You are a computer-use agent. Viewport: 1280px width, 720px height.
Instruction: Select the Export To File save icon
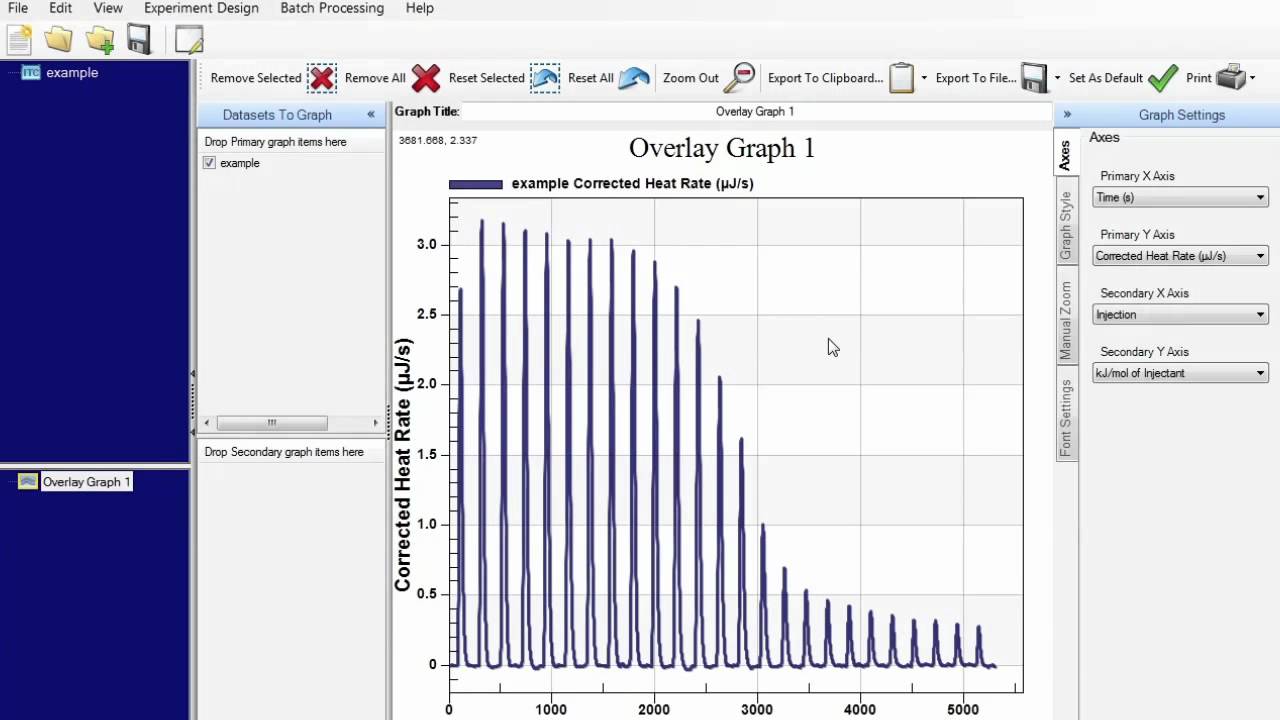pos(1034,77)
